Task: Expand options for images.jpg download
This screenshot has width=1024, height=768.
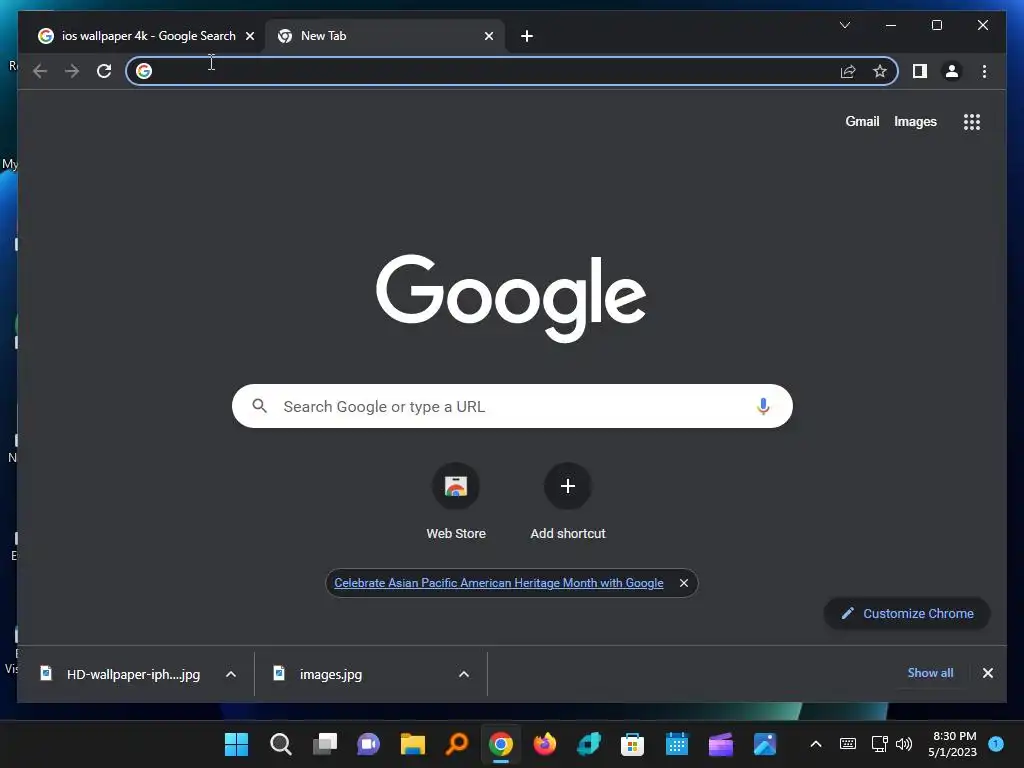Action: pyautogui.click(x=464, y=674)
